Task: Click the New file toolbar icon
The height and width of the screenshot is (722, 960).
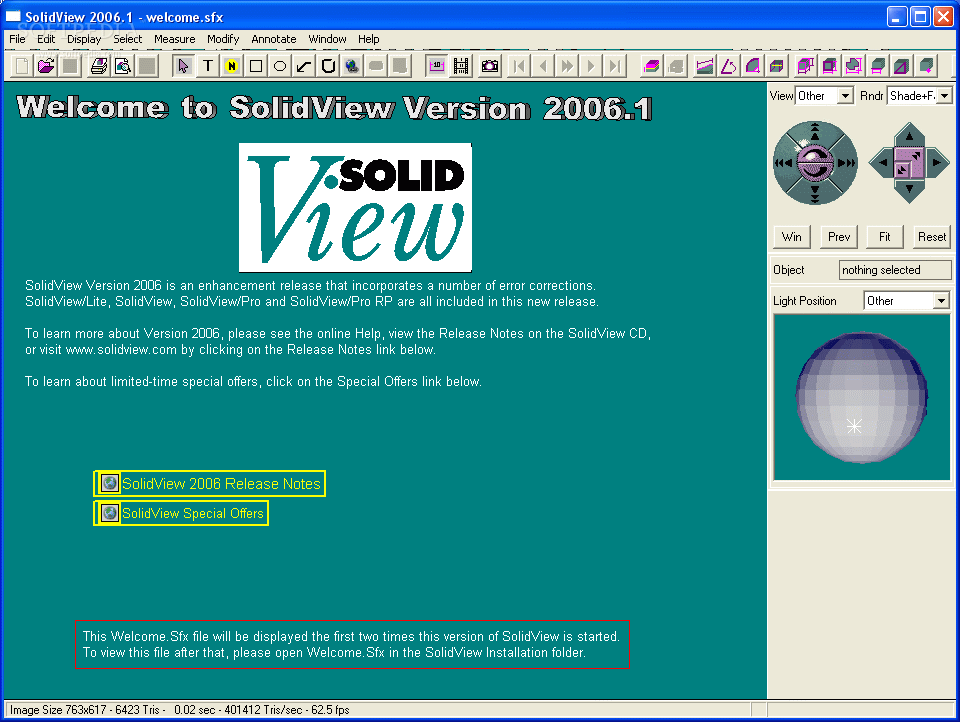Action: [22, 66]
